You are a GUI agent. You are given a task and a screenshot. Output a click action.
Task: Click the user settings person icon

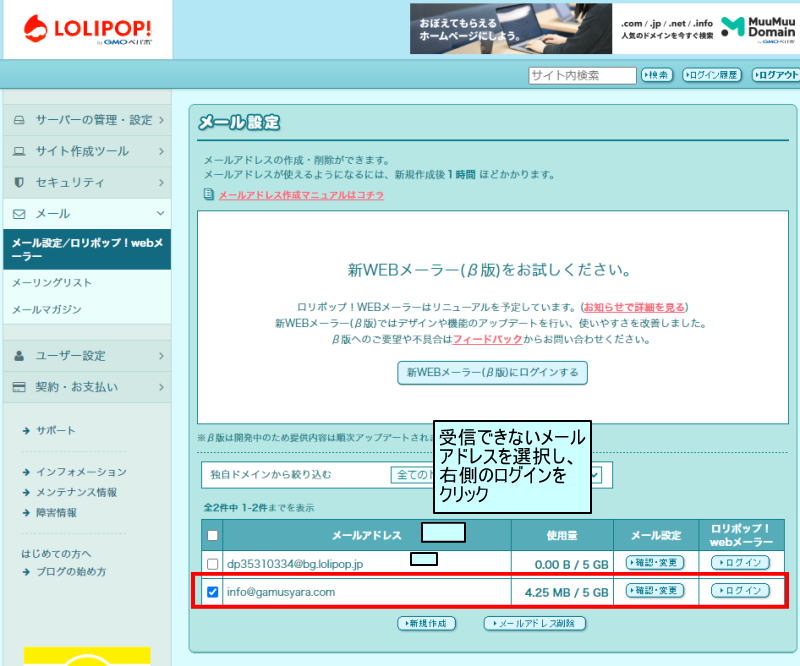point(19,356)
